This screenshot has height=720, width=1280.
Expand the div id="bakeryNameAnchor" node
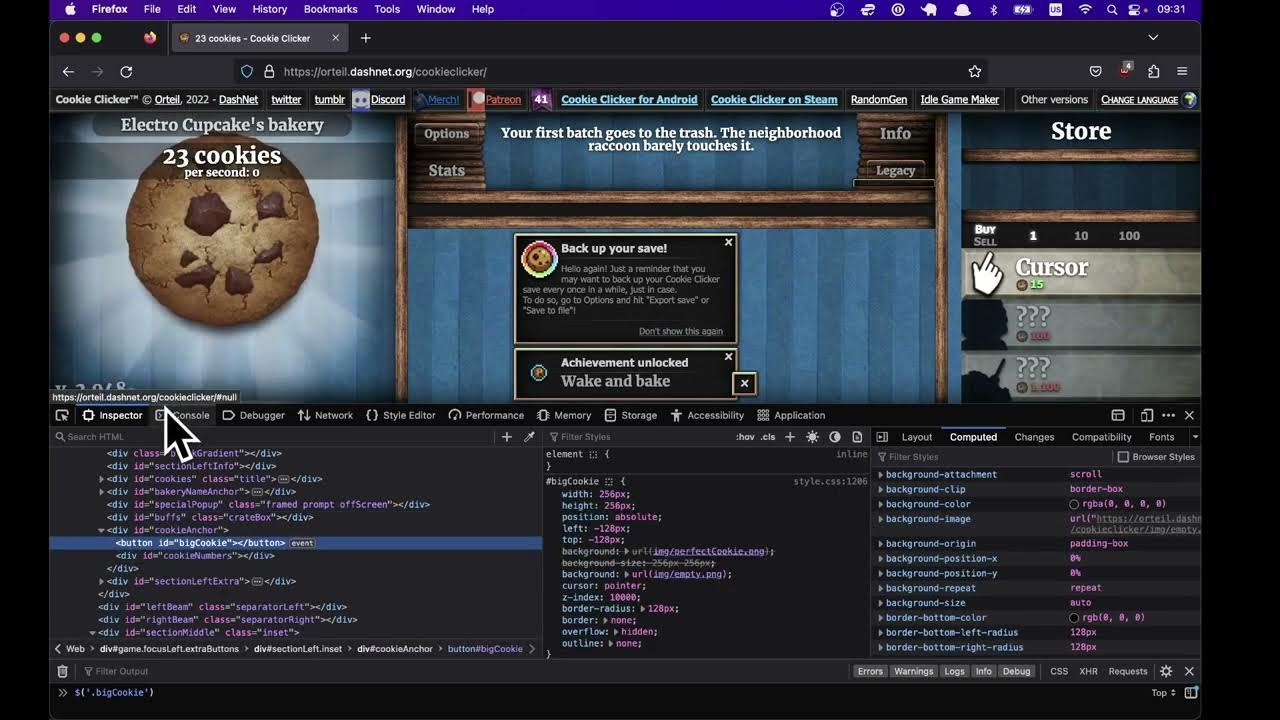(x=101, y=492)
